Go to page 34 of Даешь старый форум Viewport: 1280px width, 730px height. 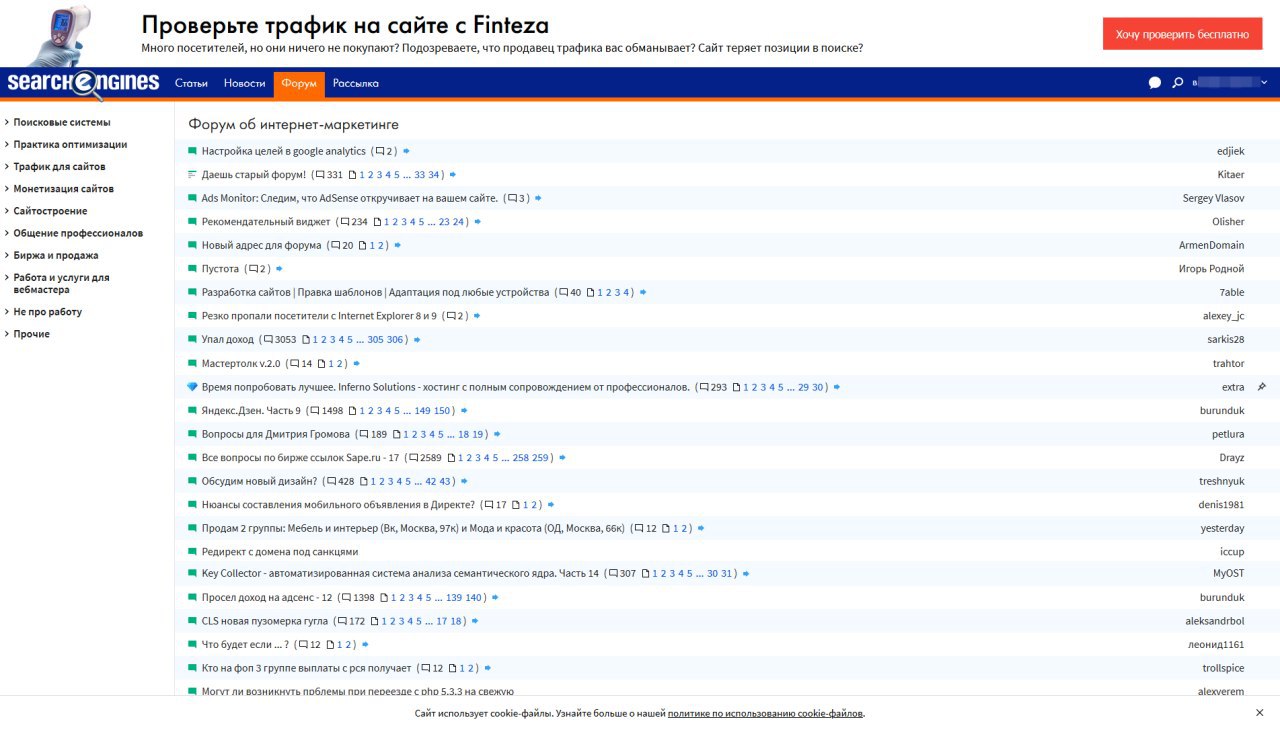point(434,175)
